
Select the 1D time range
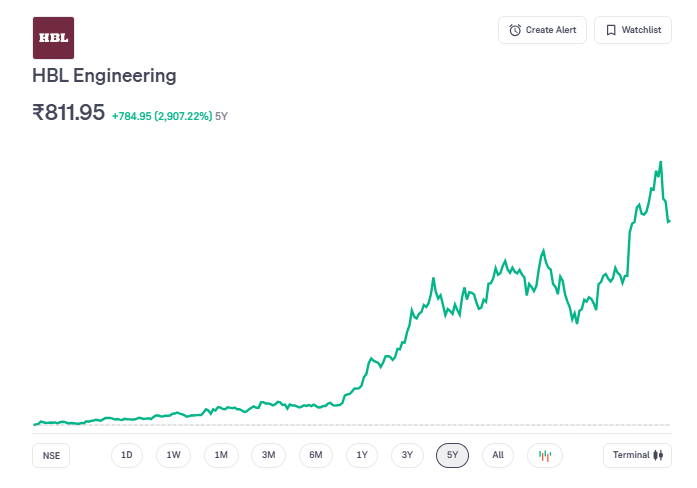pyautogui.click(x=127, y=455)
